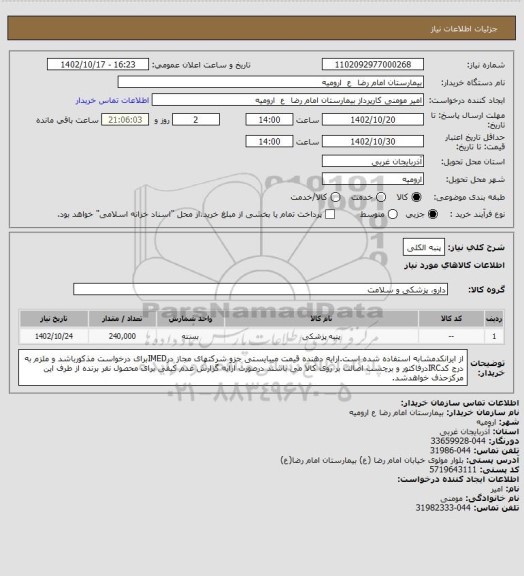Viewport: 524px width, 576px height.
Task: Click the remaining days field showing 2
Action: [x=196, y=120]
